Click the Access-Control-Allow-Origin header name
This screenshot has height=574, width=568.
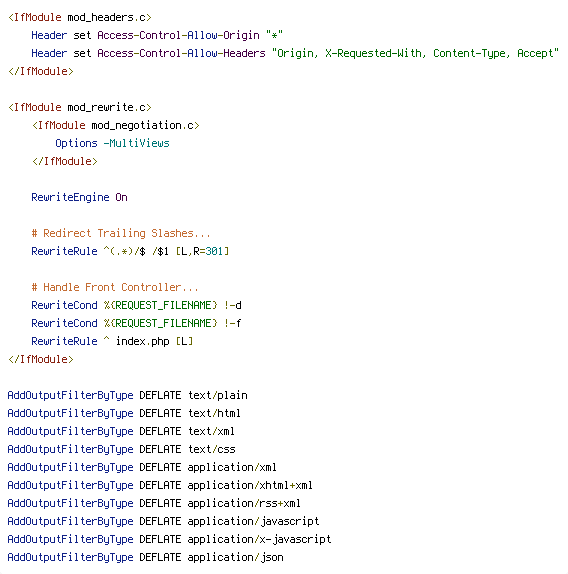pos(178,36)
